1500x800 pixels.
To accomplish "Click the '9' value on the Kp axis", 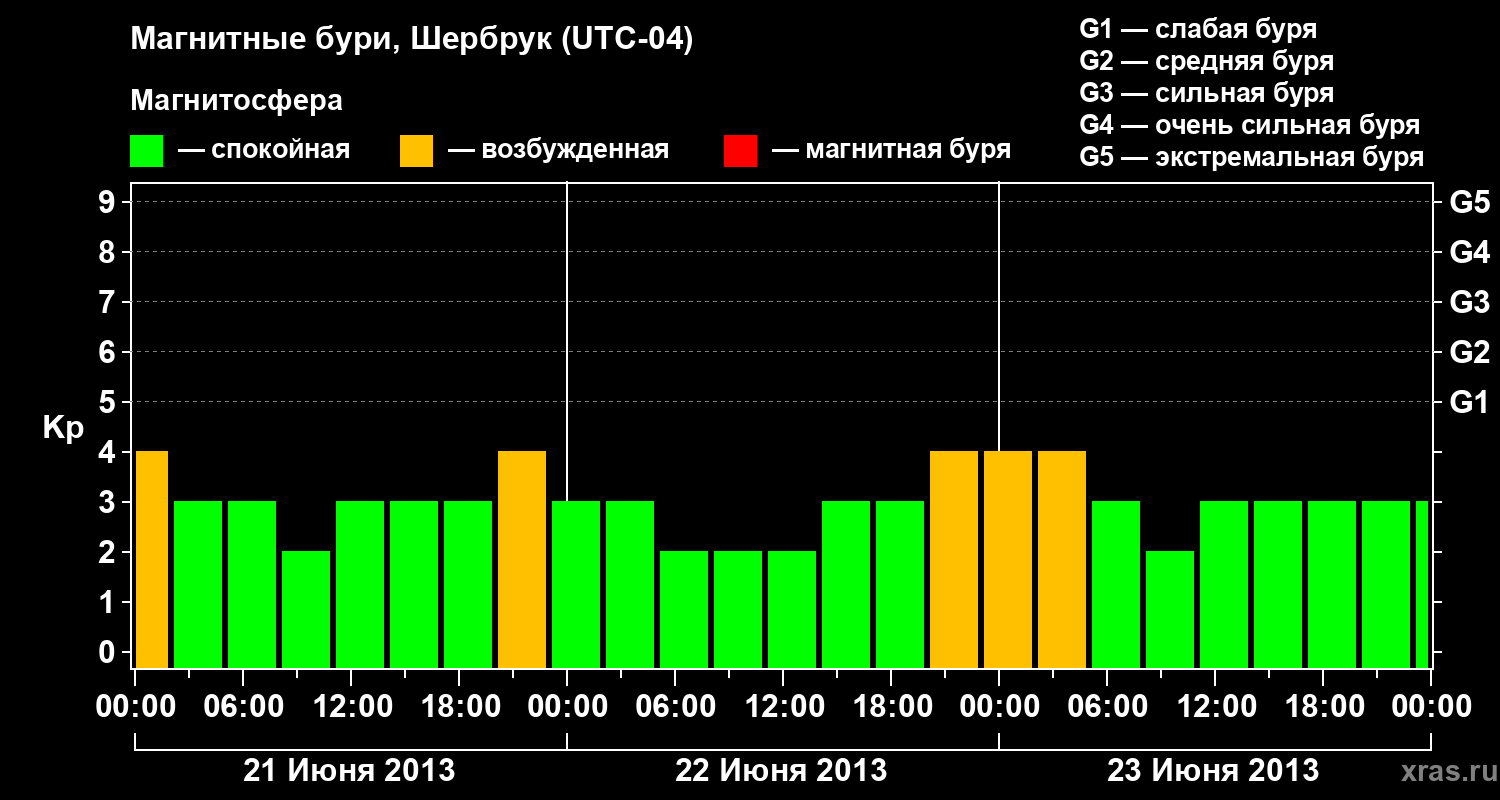I will coord(109,203).
